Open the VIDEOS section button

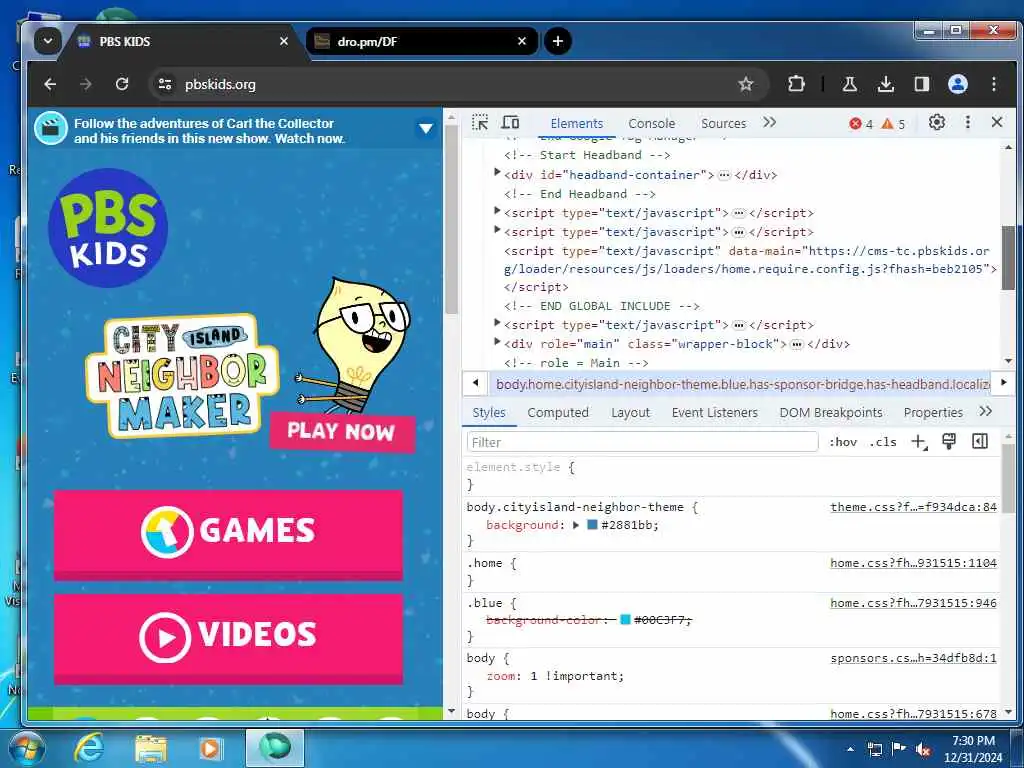click(228, 638)
